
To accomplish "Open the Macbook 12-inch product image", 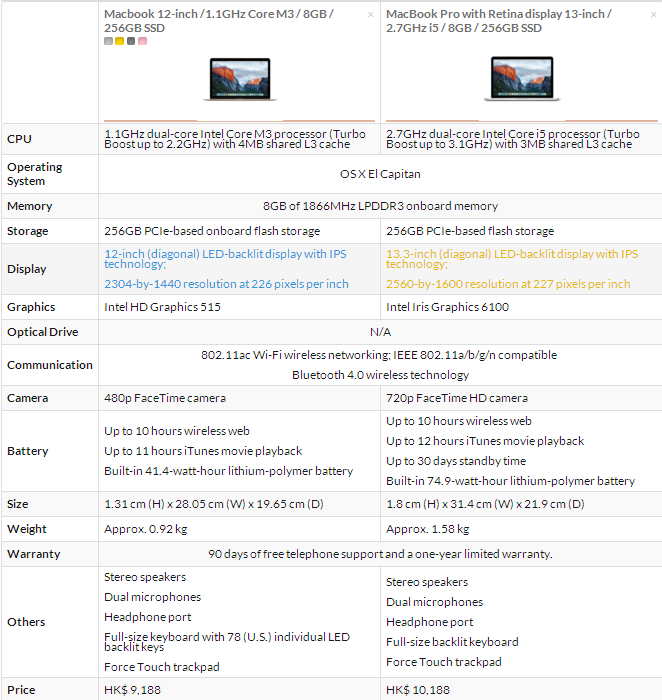I will pos(240,79).
